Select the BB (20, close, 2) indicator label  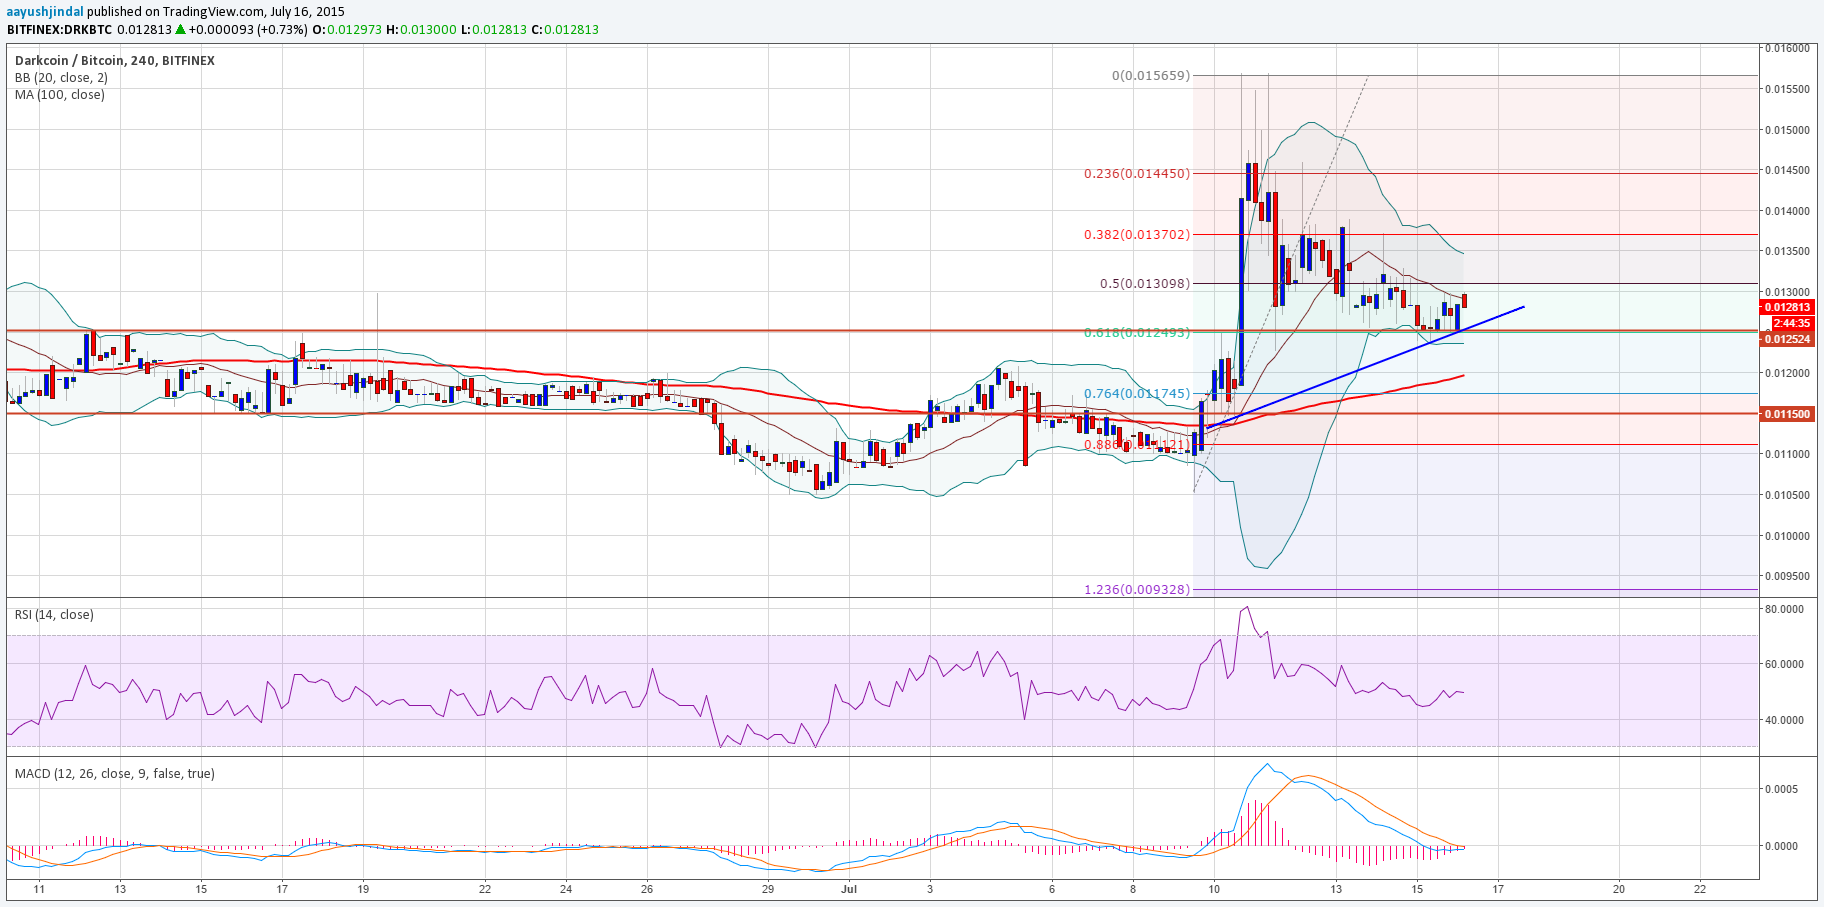(61, 77)
